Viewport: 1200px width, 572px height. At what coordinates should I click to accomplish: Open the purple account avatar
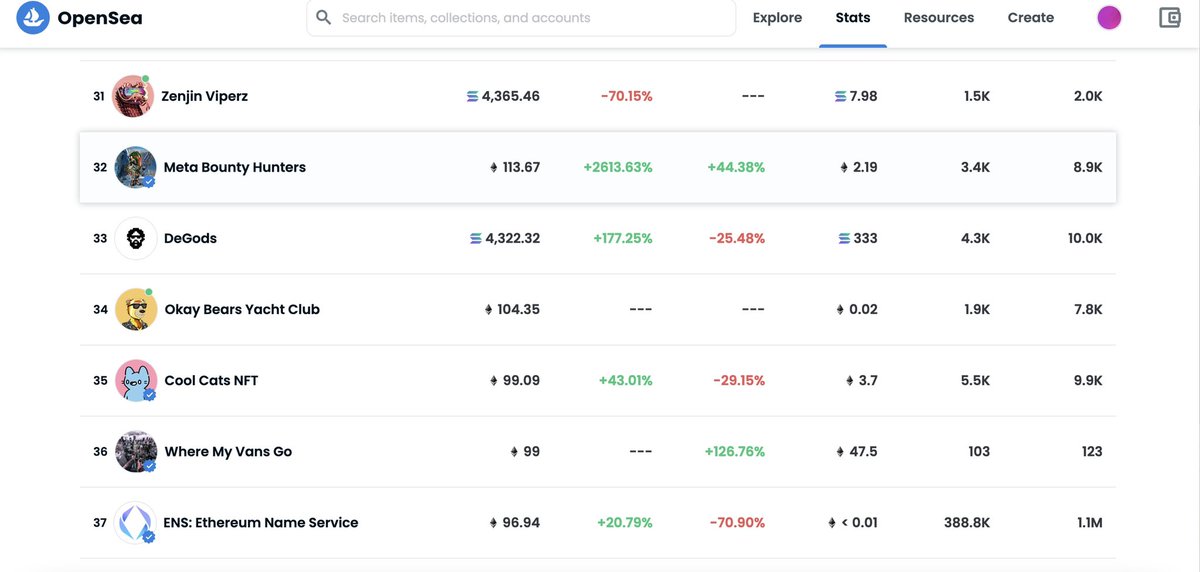pos(1109,18)
